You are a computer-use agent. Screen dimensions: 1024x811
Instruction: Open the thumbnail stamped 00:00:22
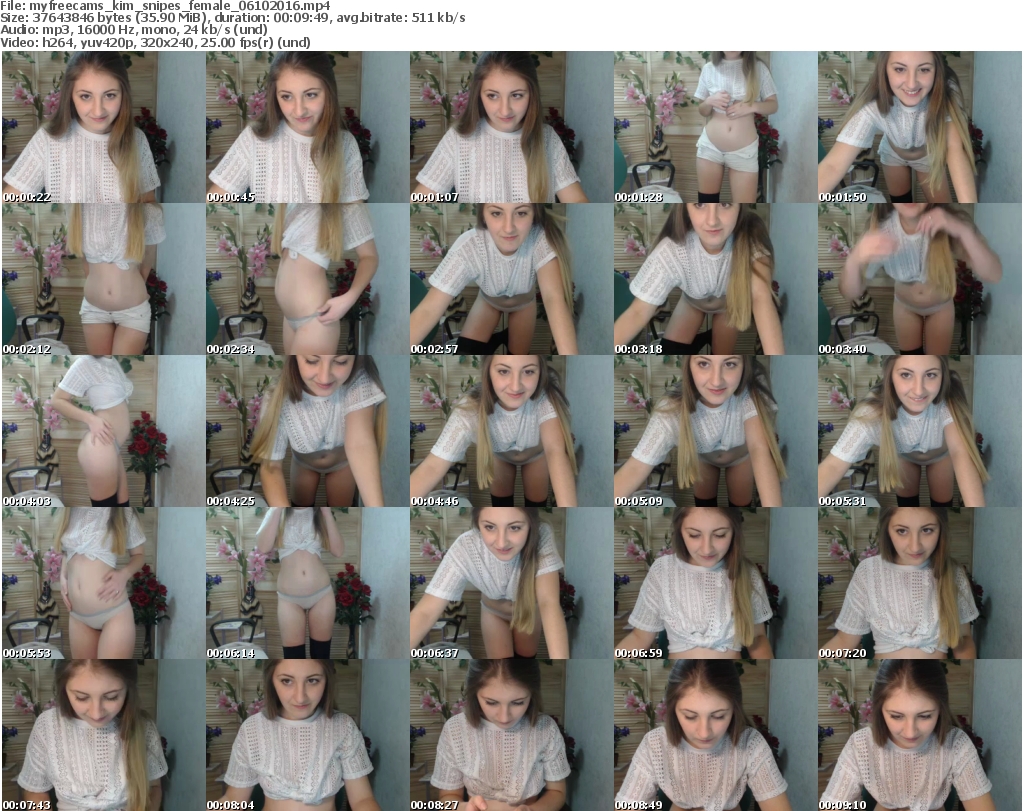tap(104, 127)
